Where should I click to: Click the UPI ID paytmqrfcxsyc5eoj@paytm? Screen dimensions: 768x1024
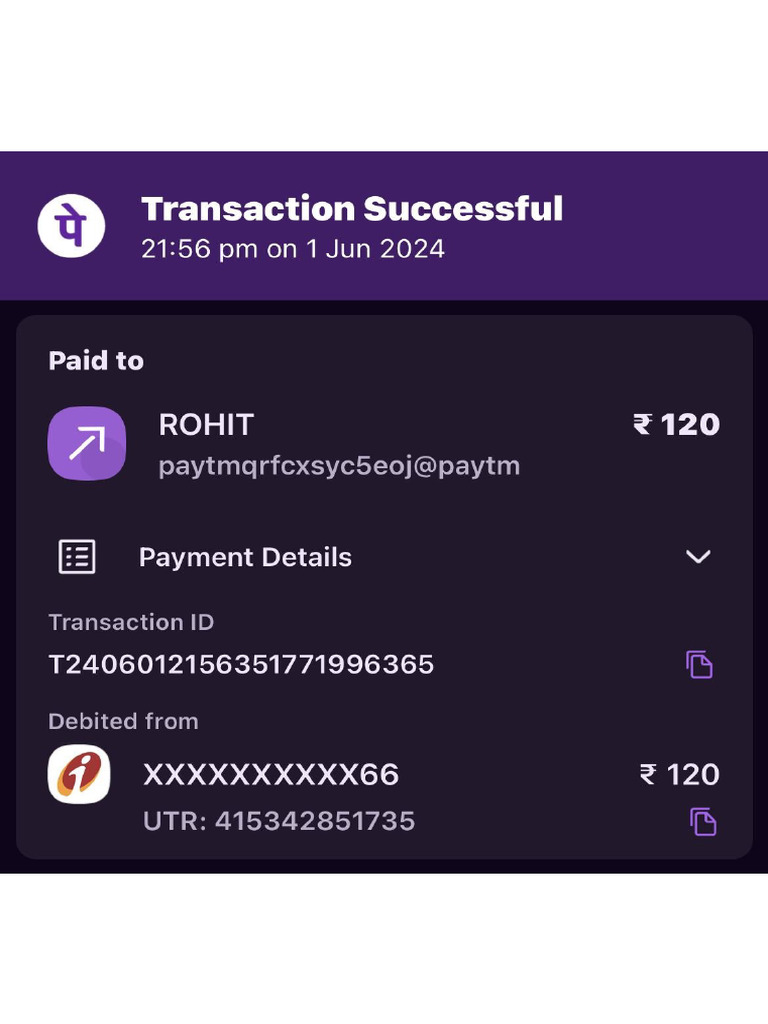(339, 466)
